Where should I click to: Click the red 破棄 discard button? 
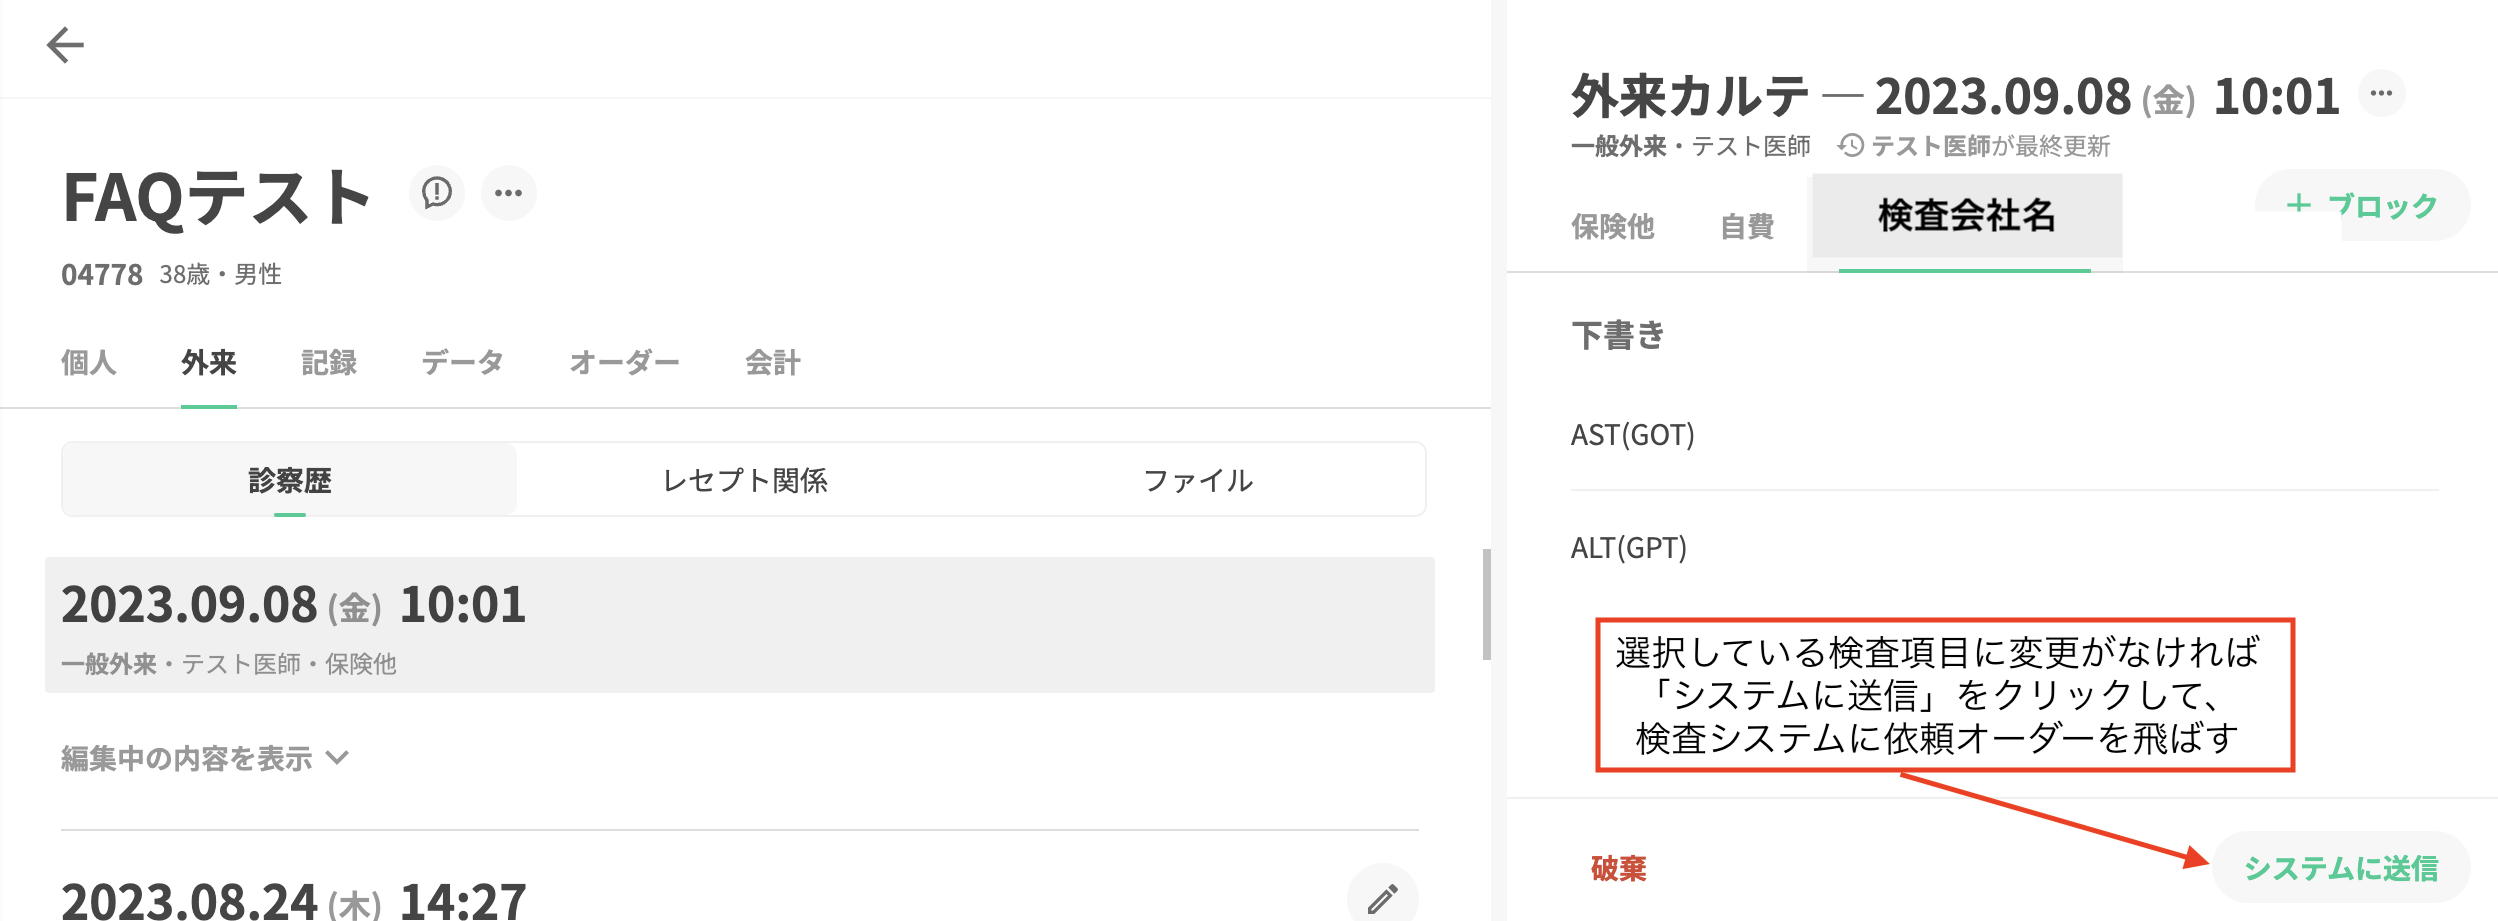click(x=1618, y=868)
